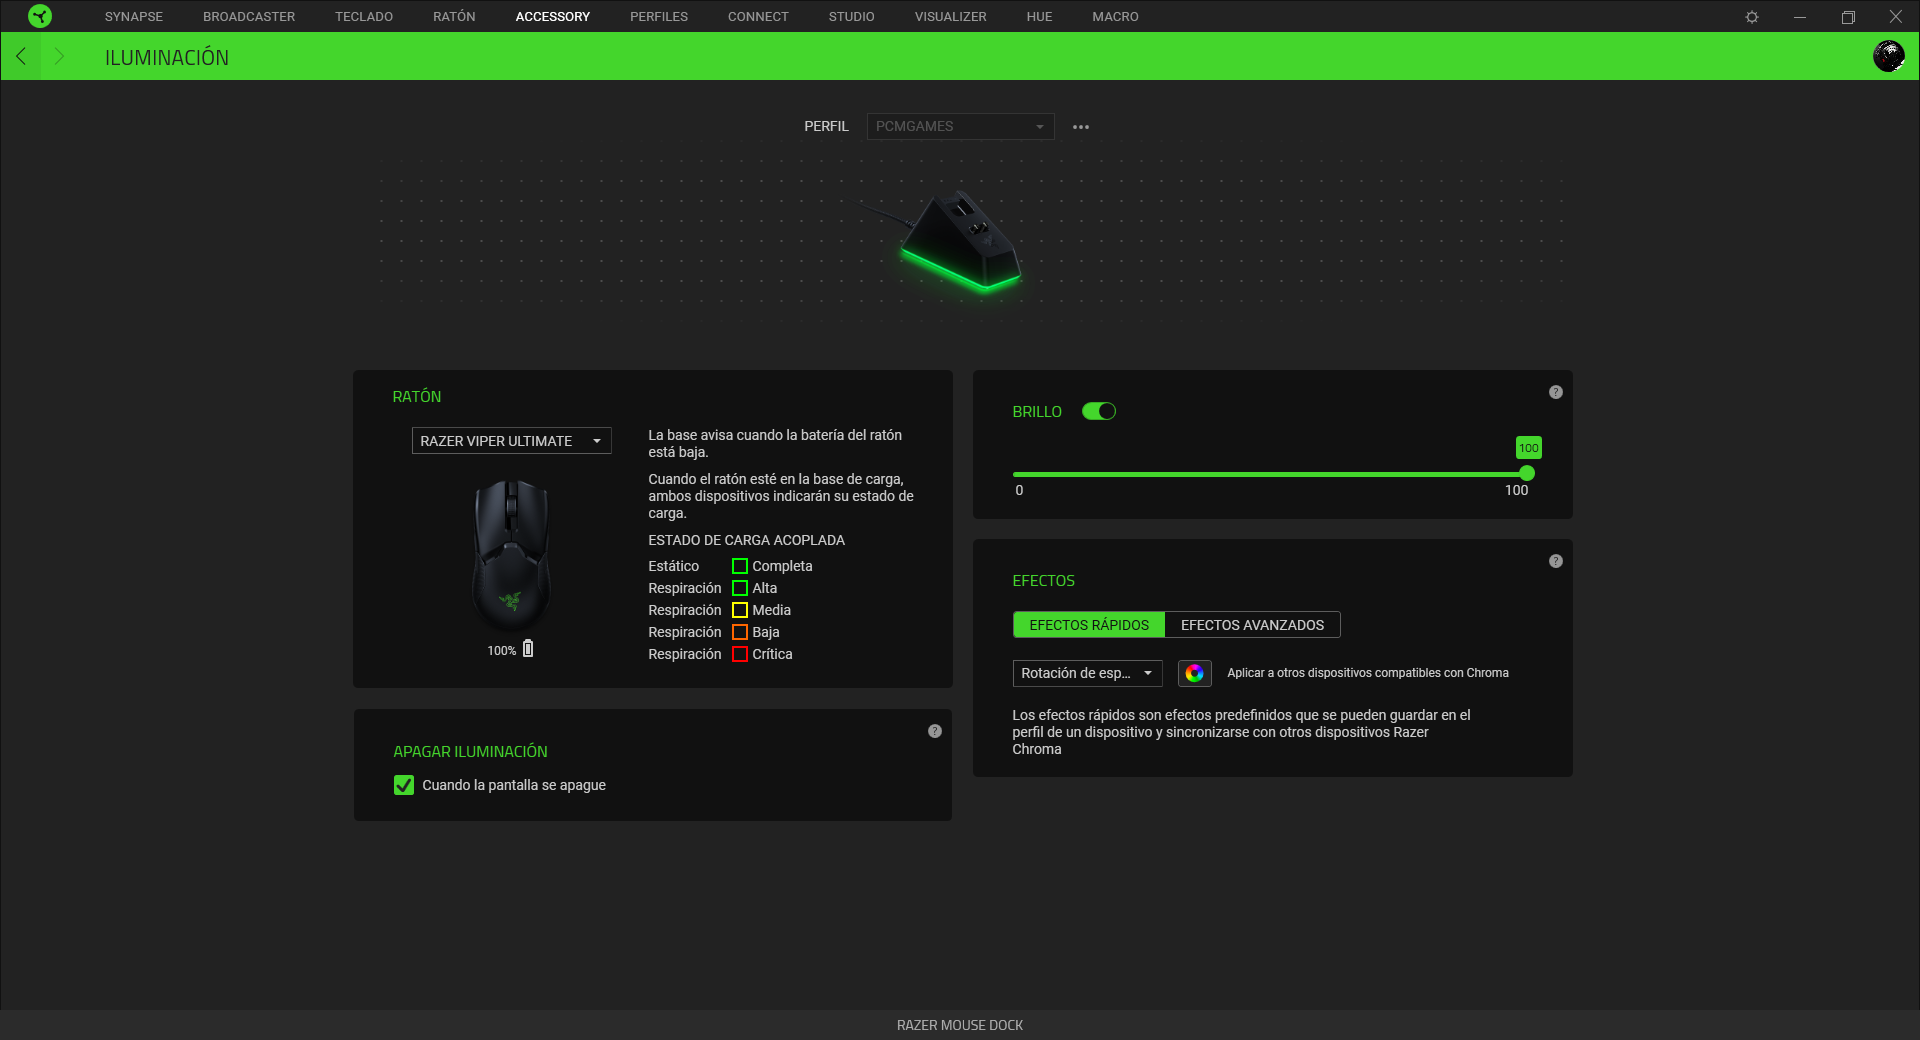
Task: Click Aplicar a otros dispositivos compatibles text
Action: pos(1368,673)
